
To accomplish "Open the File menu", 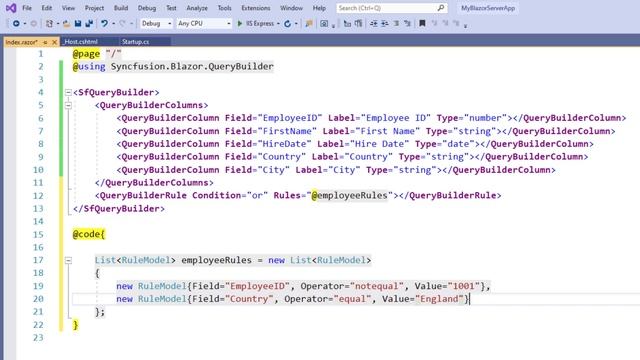I will click(x=27, y=8).
